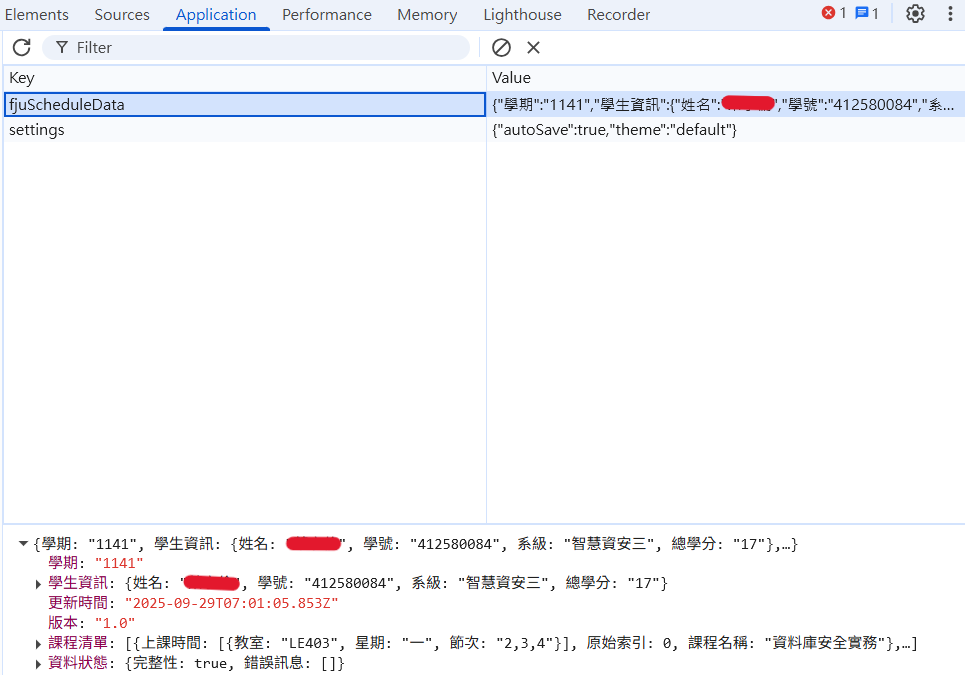Collapse the root JSON object preview
Image resolution: width=965 pixels, height=675 pixels.
click(x=23, y=544)
